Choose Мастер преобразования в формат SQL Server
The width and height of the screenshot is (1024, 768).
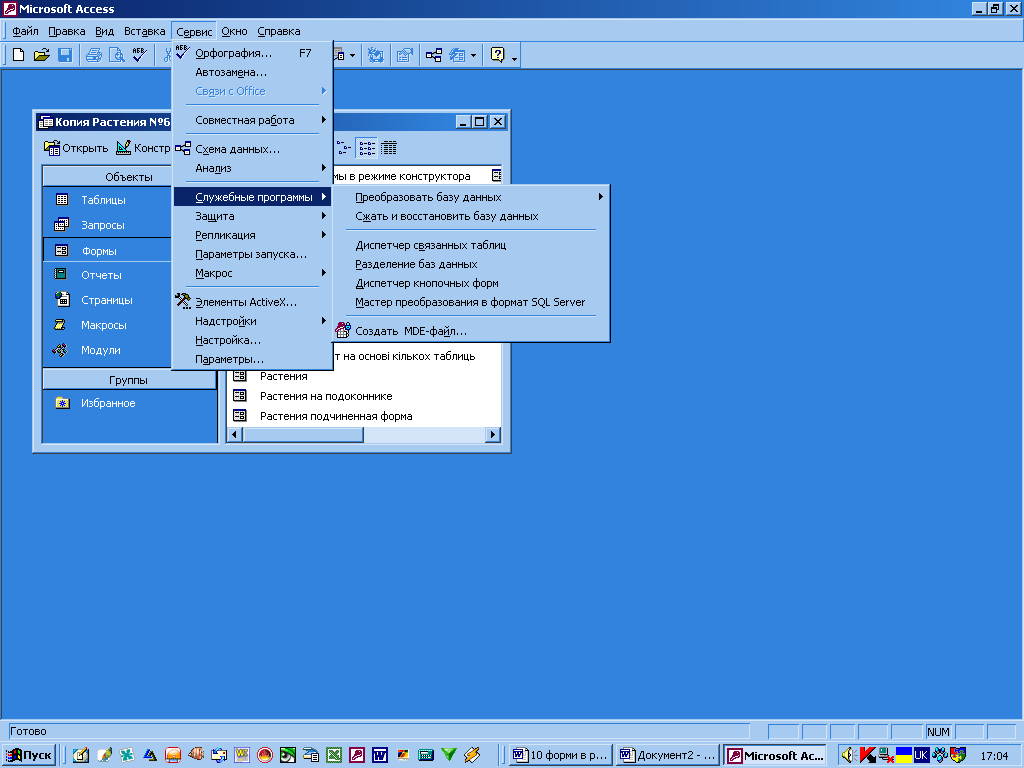coord(471,302)
